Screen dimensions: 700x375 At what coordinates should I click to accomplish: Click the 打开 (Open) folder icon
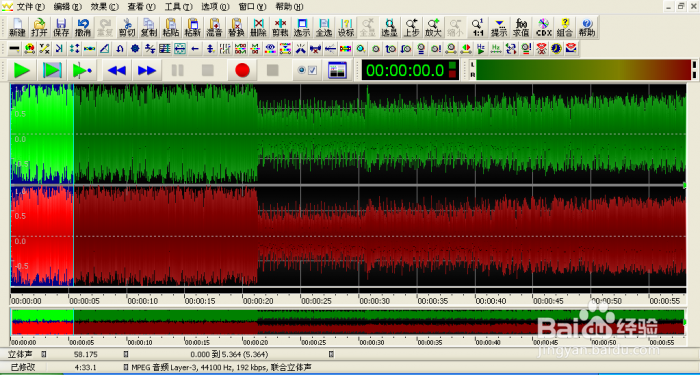(39, 28)
